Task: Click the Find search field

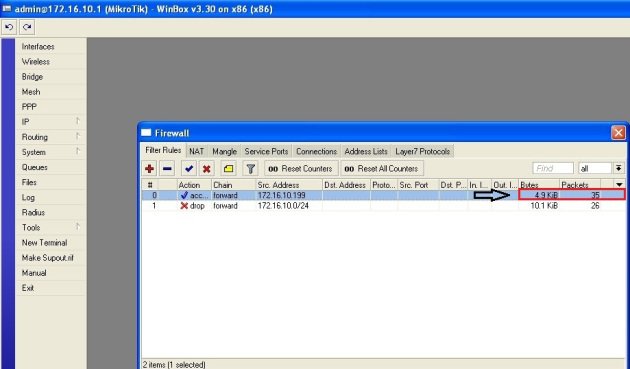Action: point(553,168)
